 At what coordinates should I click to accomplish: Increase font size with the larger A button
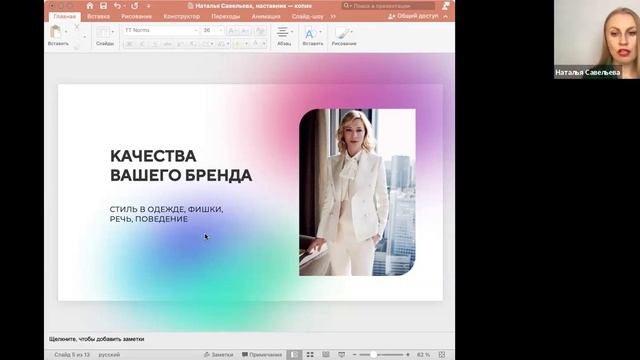coord(232,31)
